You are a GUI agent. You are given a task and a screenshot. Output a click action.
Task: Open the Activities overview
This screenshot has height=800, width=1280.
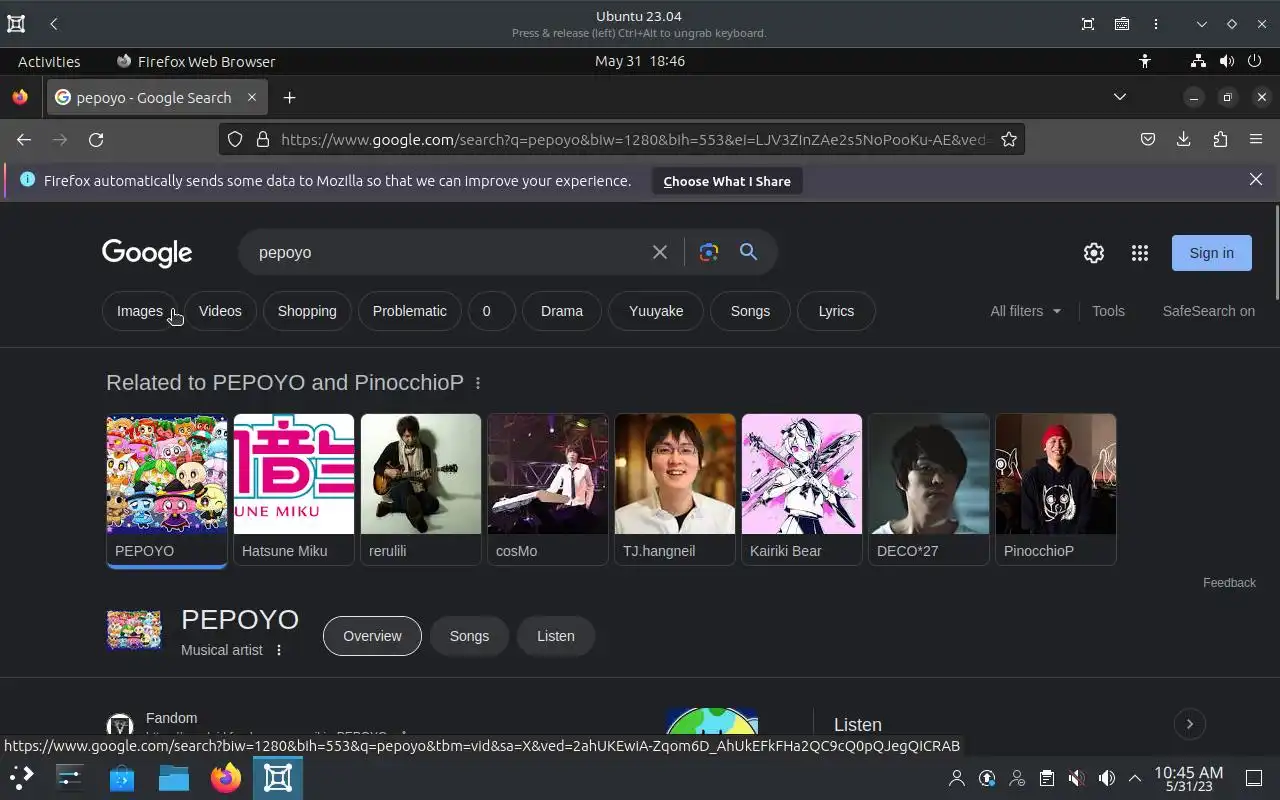tap(49, 61)
